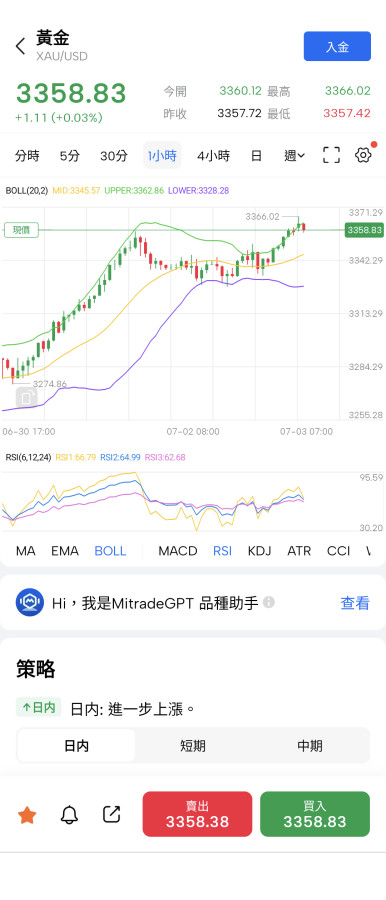Open chart settings gear icon
The width and height of the screenshot is (386, 900).
[363, 155]
